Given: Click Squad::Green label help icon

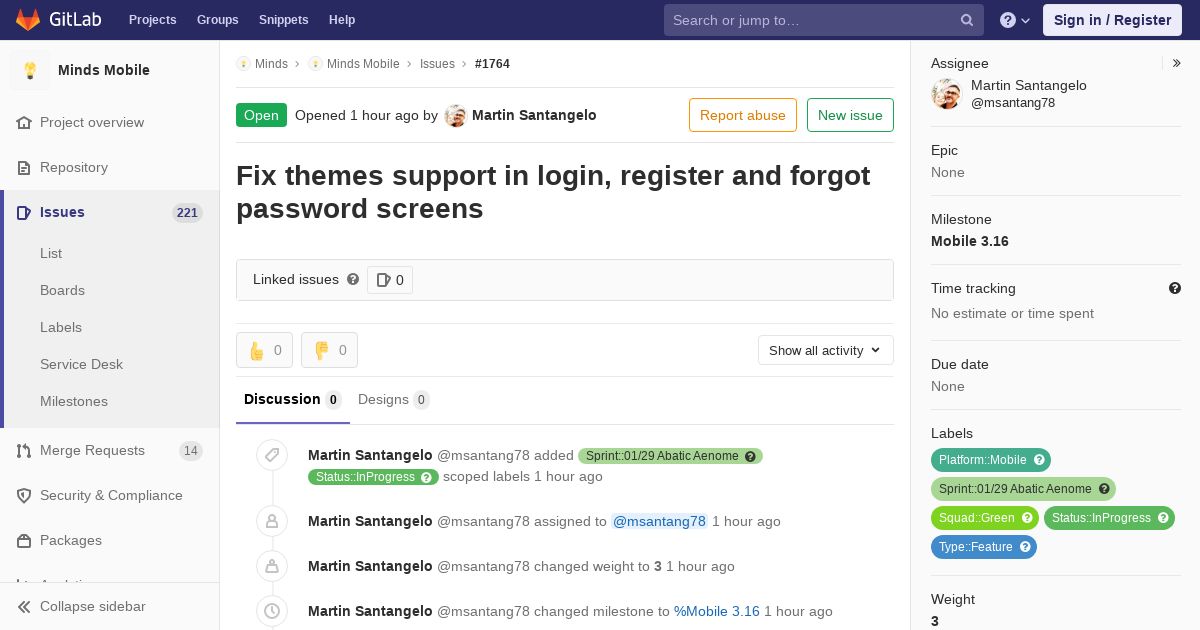Looking at the screenshot, I should tap(1027, 518).
